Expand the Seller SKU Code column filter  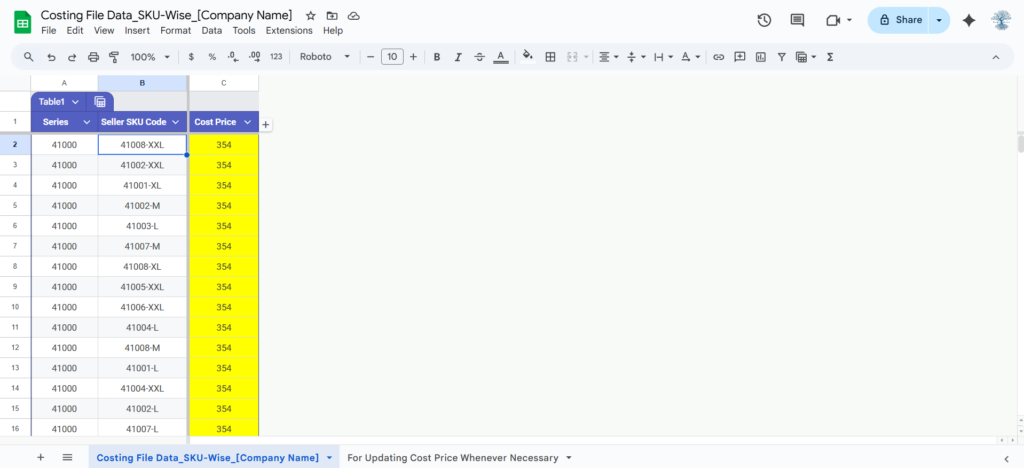point(176,122)
